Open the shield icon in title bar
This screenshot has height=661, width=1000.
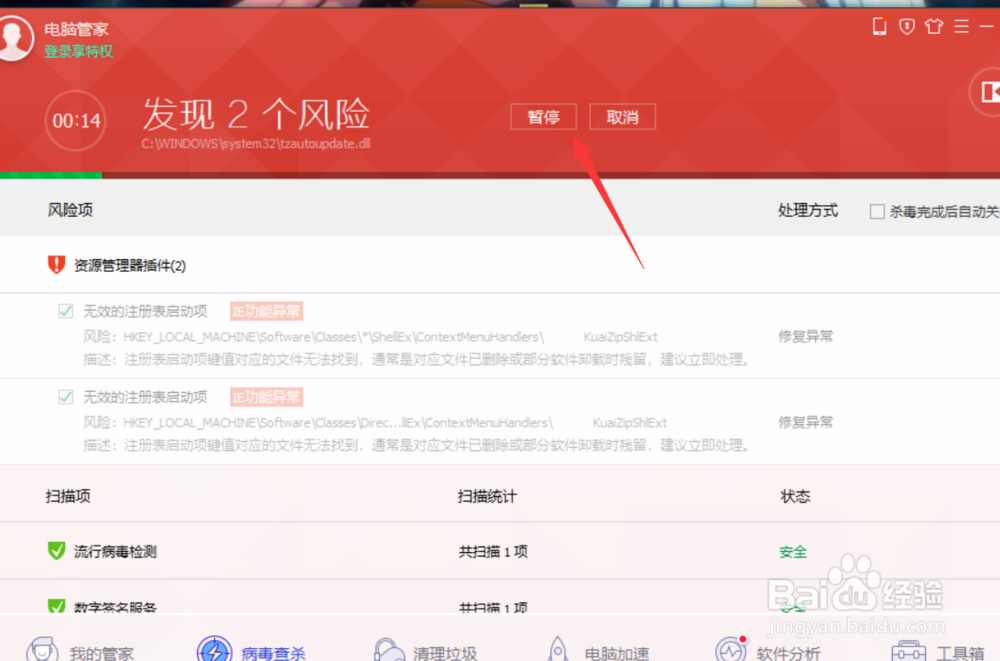[x=906, y=26]
